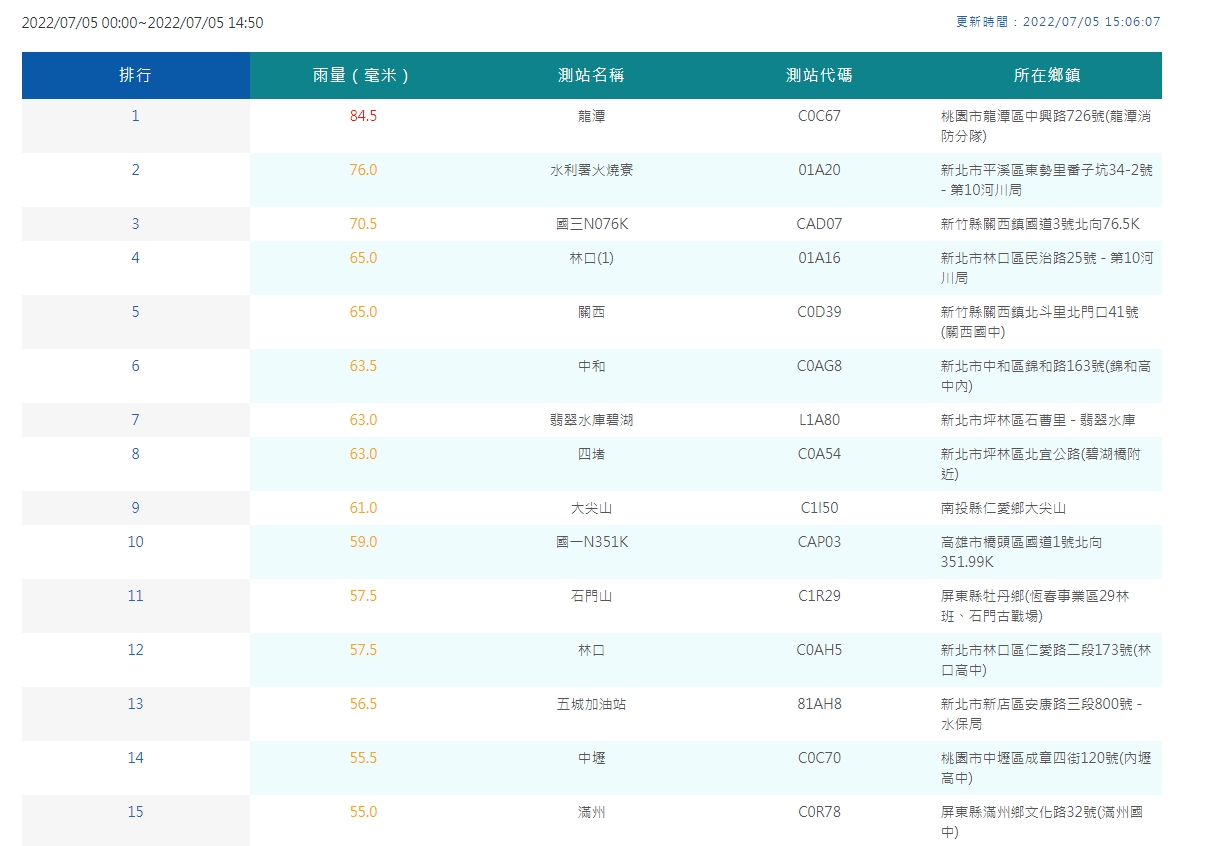Click station name 水利署火燒寮
This screenshot has width=1211, height=846.
591,170
